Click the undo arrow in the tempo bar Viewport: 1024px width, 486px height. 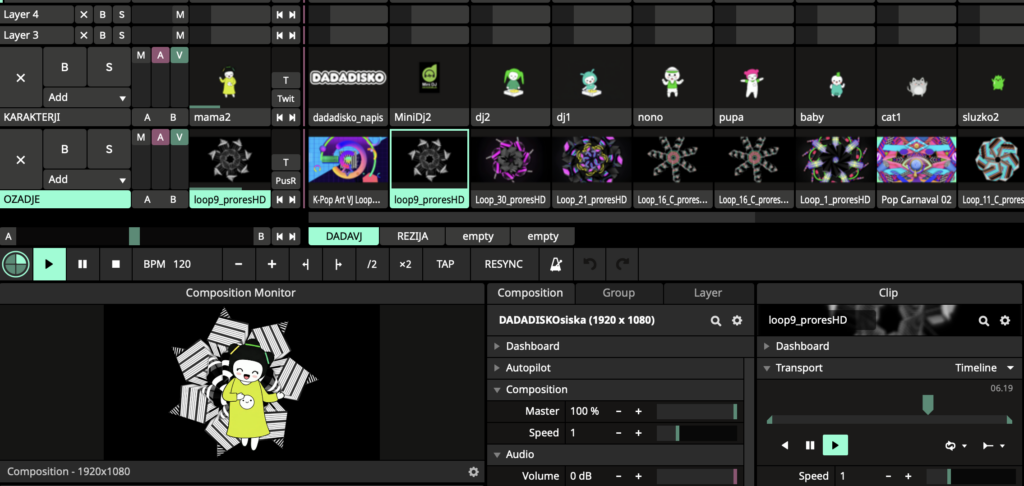tap(591, 264)
